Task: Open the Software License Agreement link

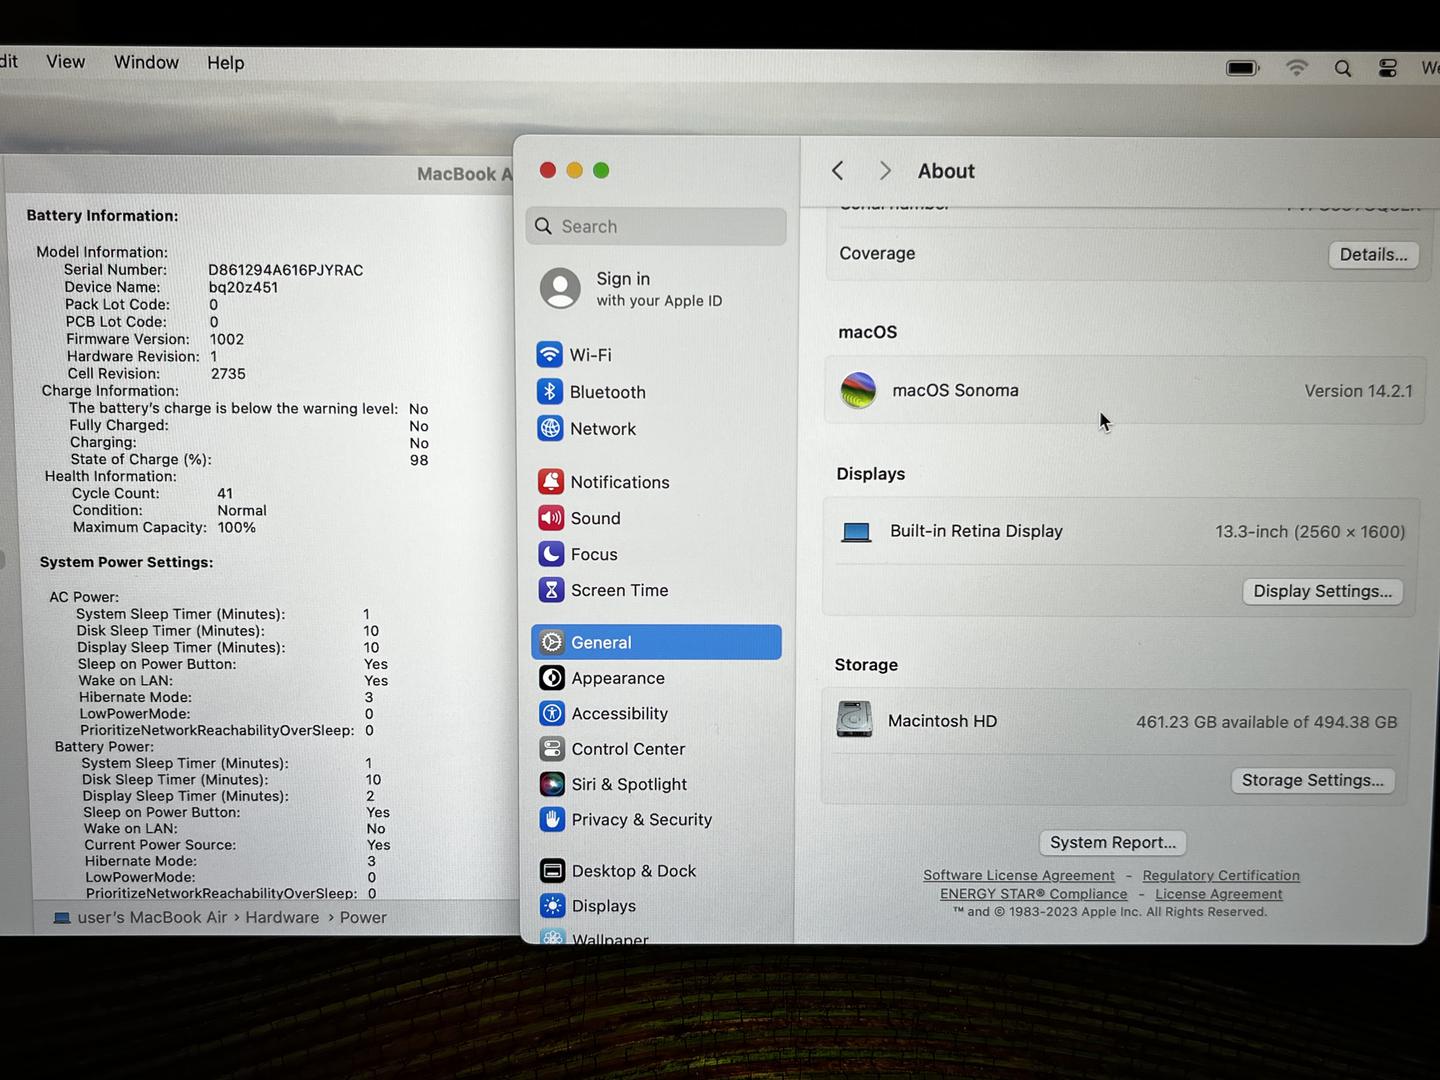Action: pyautogui.click(x=1019, y=875)
